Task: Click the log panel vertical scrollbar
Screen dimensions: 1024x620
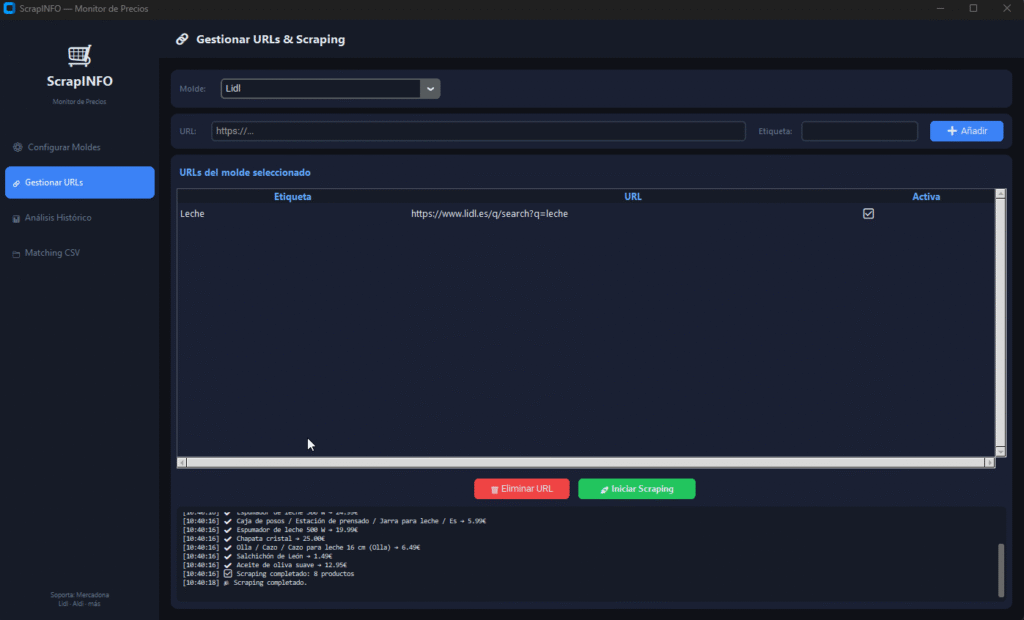Action: click(1000, 569)
